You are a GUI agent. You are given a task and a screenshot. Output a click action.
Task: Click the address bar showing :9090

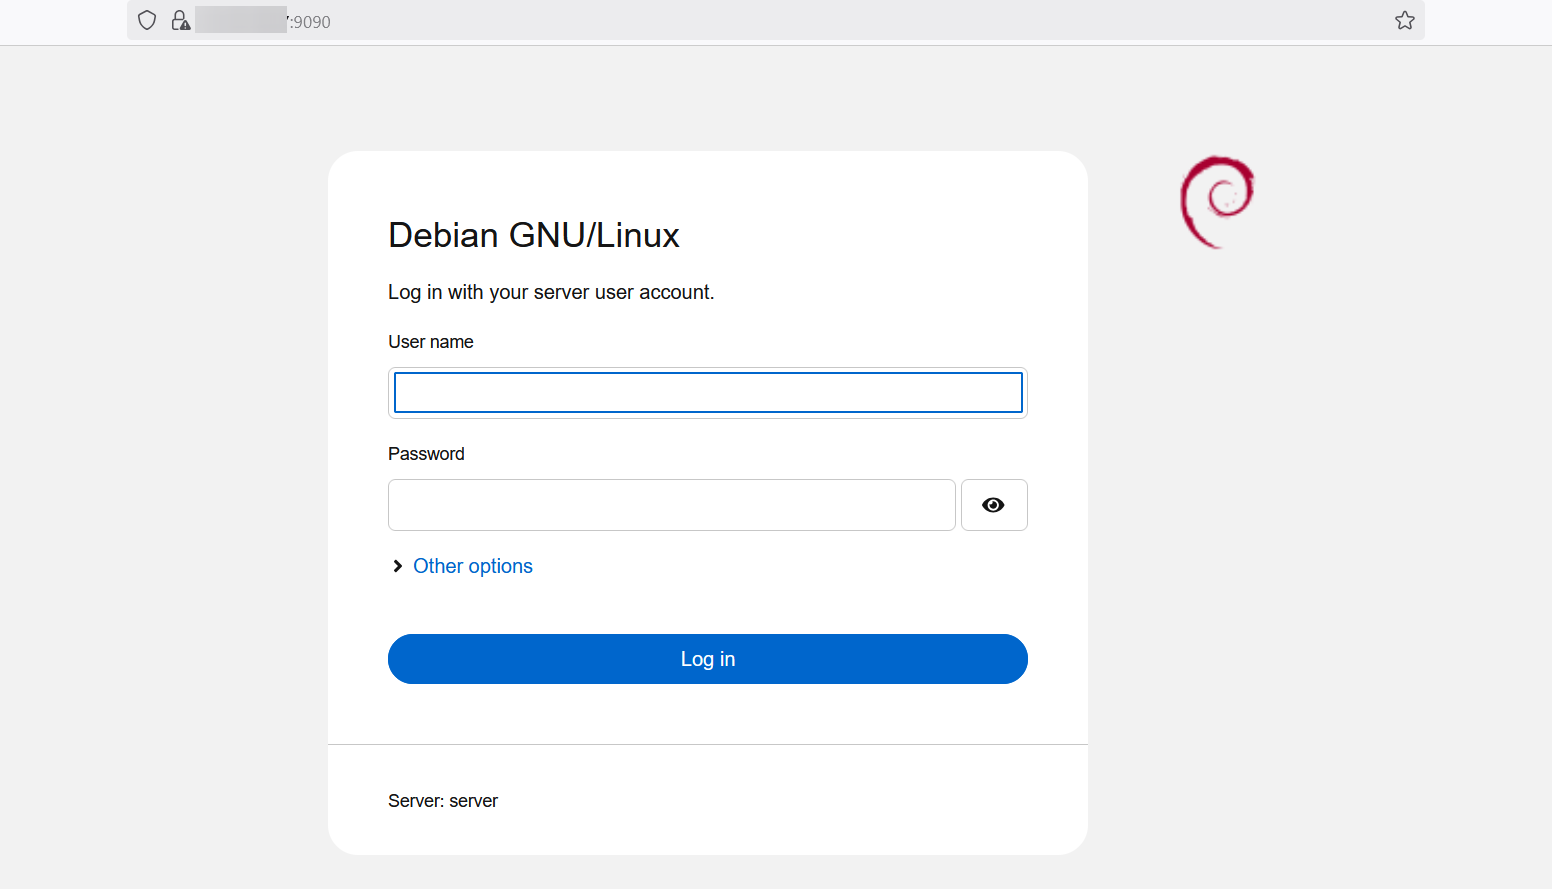point(775,20)
